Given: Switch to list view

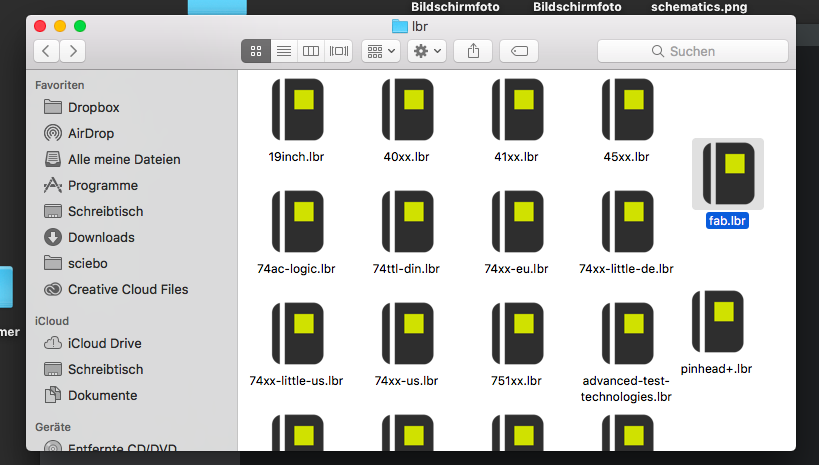Looking at the screenshot, I should coord(284,51).
